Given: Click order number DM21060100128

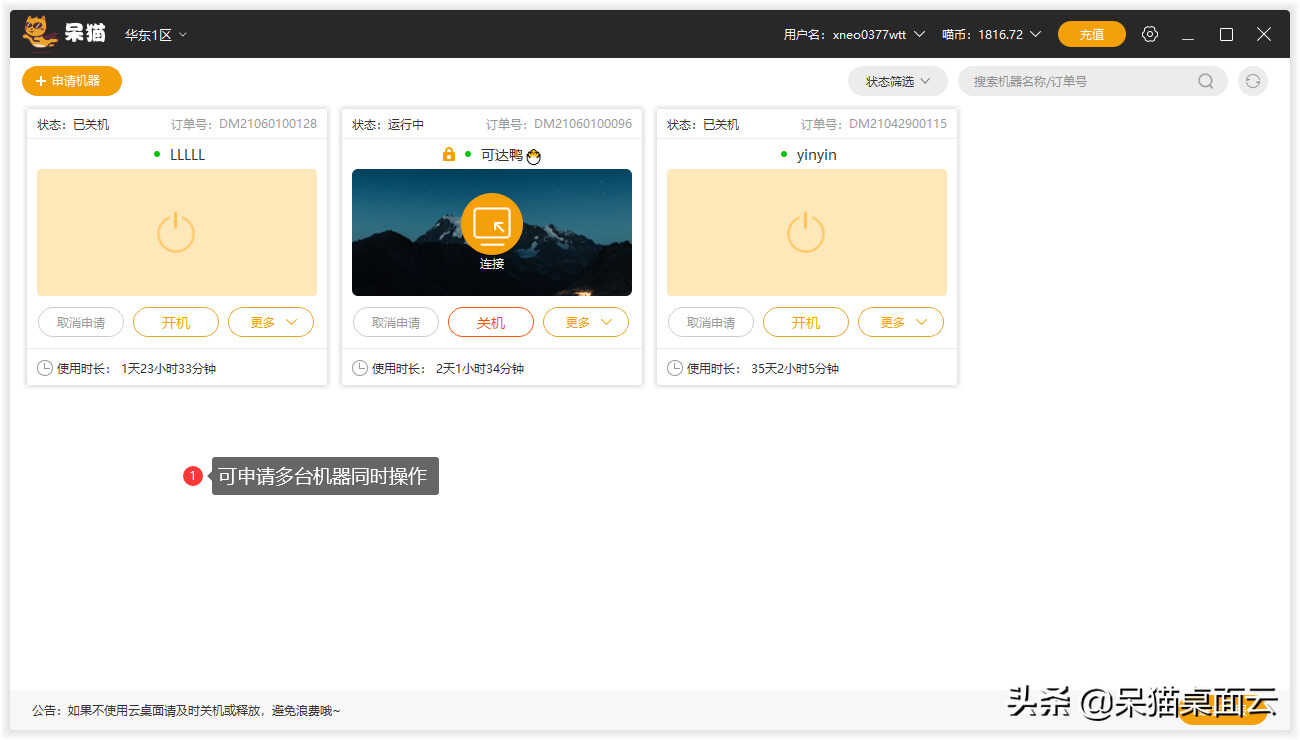Looking at the screenshot, I should (268, 124).
